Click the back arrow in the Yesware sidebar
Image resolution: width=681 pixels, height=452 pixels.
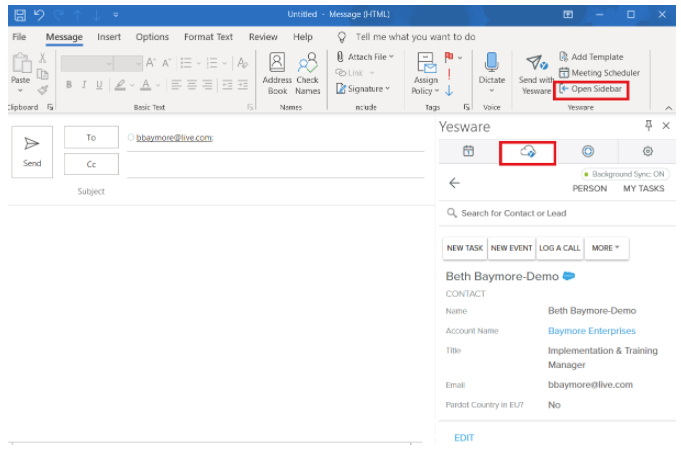(x=454, y=183)
